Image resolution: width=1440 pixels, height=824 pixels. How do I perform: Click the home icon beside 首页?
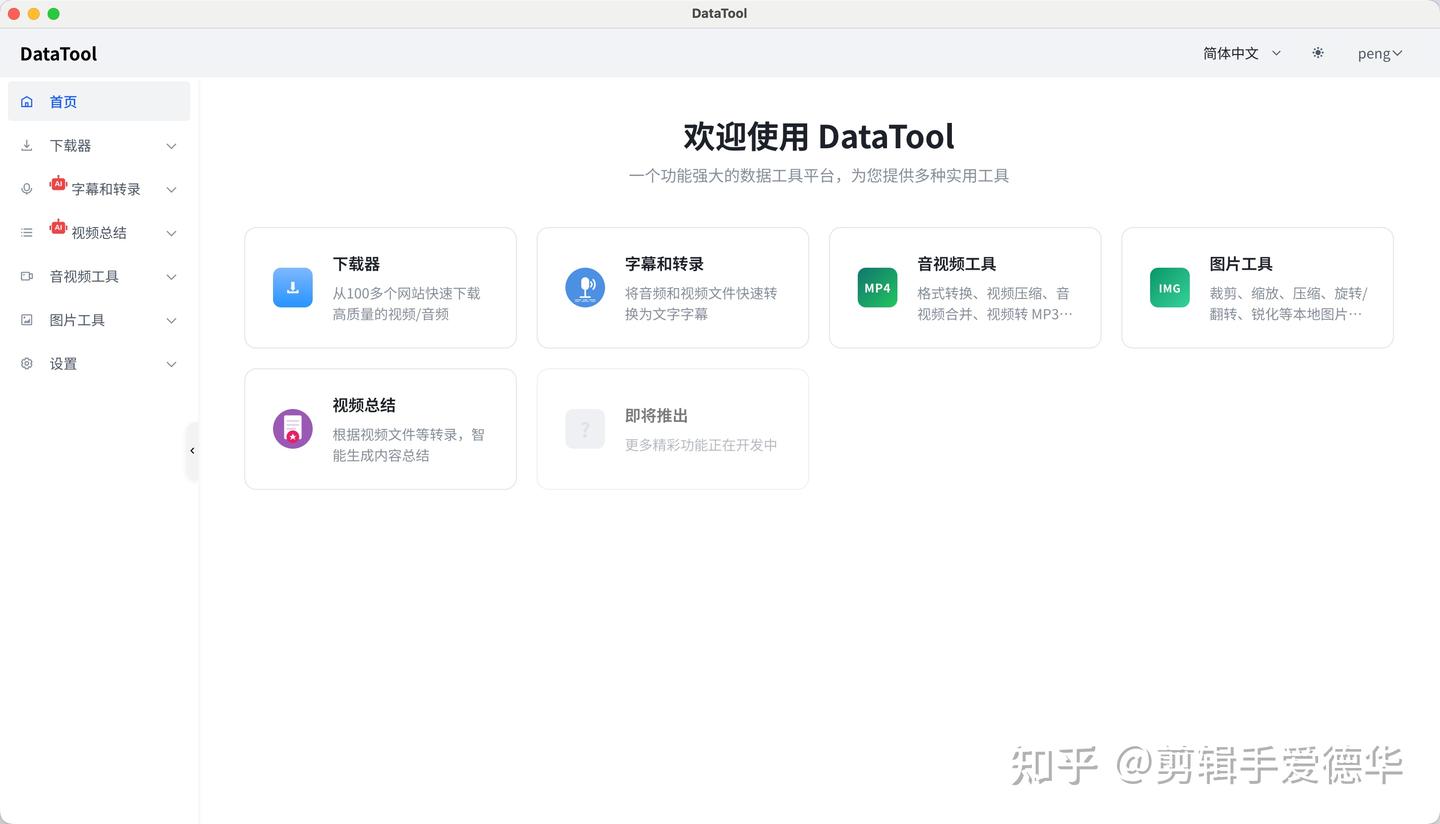[27, 102]
